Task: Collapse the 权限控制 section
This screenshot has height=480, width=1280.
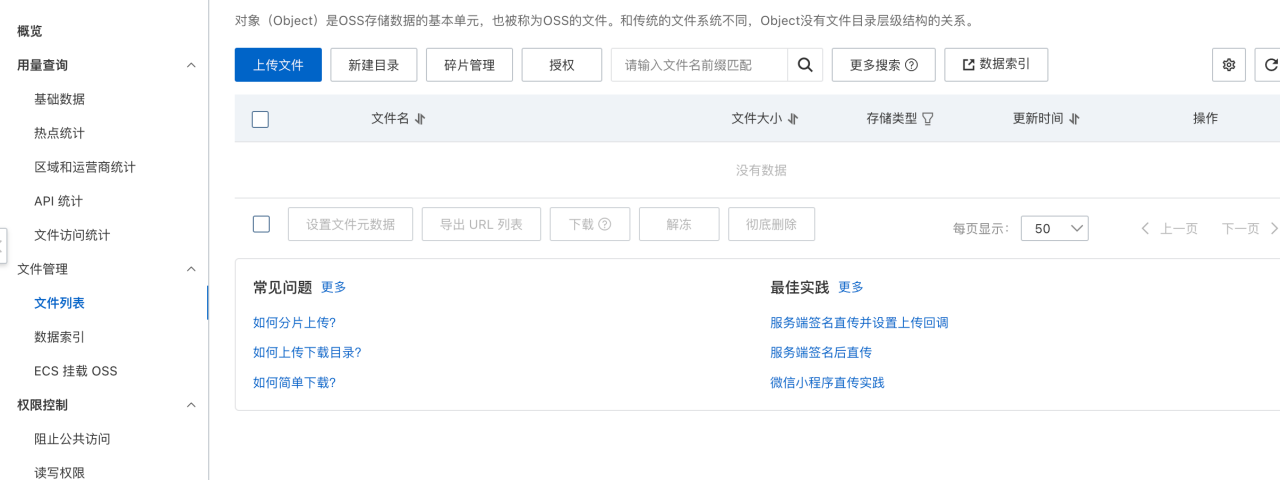Action: click(x=191, y=405)
